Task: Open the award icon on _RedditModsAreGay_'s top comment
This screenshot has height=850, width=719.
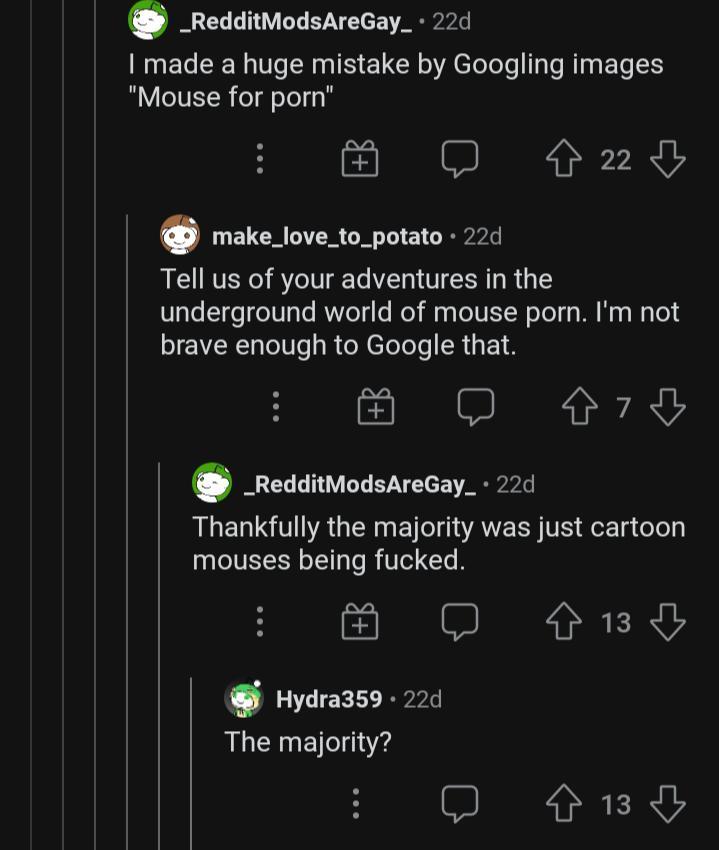Action: tap(360, 158)
